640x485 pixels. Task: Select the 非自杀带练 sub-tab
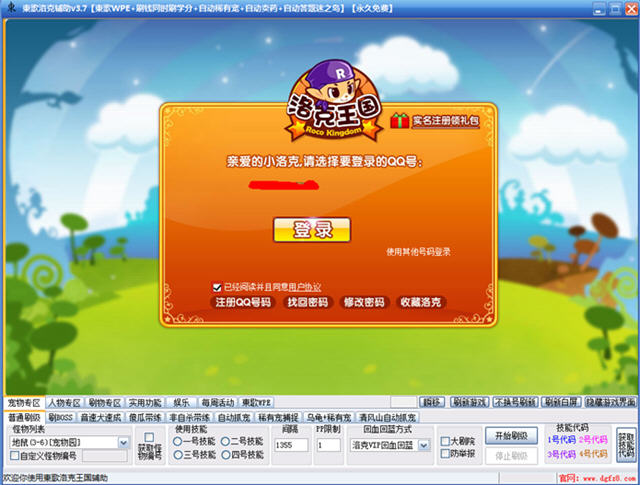189,418
